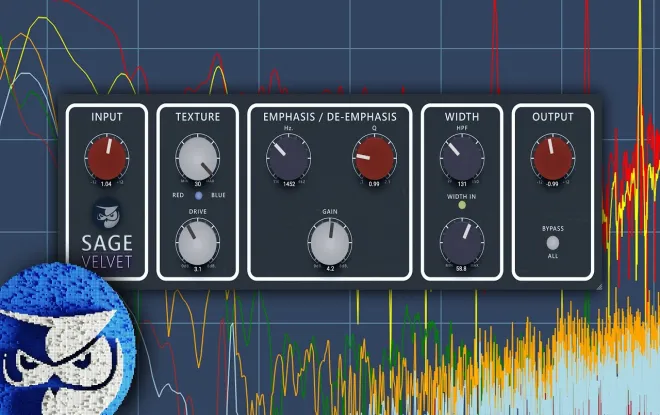Viewport: 660px width, 415px height.
Task: Toggle the Width In LED button
Action: [462, 205]
